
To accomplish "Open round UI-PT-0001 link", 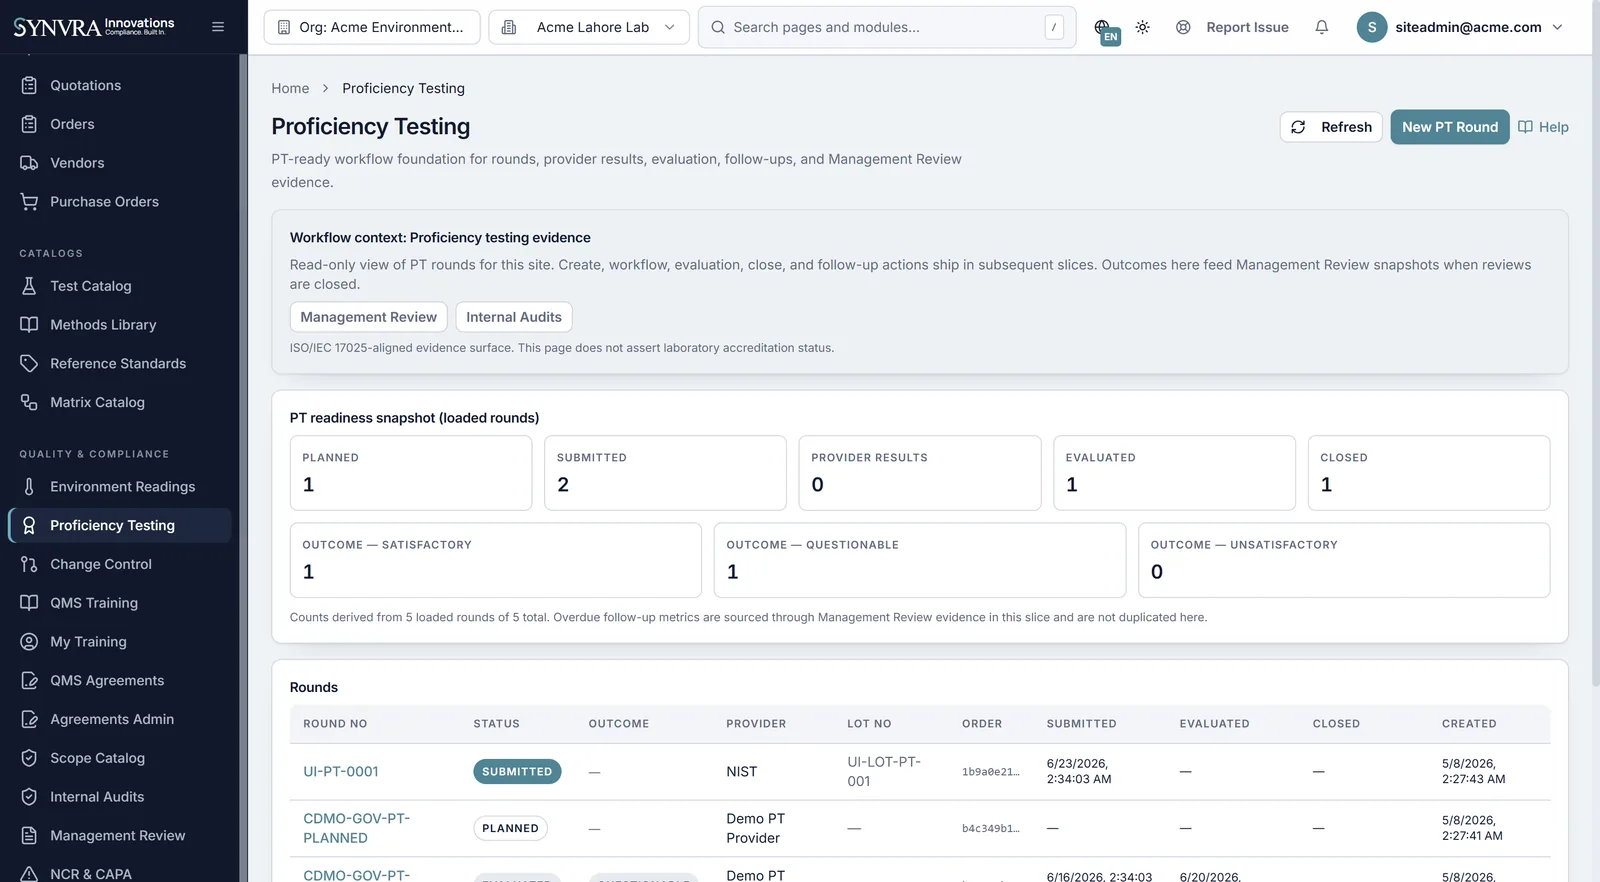I will 341,772.
